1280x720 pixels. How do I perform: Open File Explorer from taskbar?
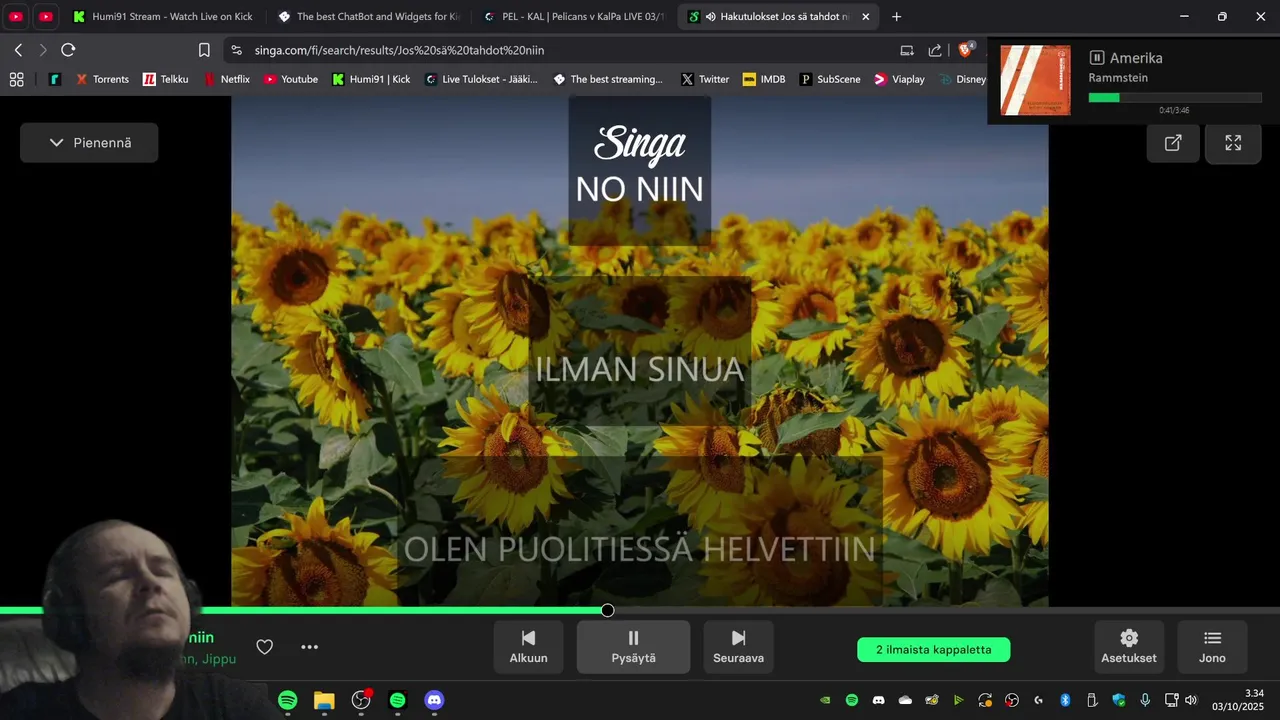click(324, 700)
